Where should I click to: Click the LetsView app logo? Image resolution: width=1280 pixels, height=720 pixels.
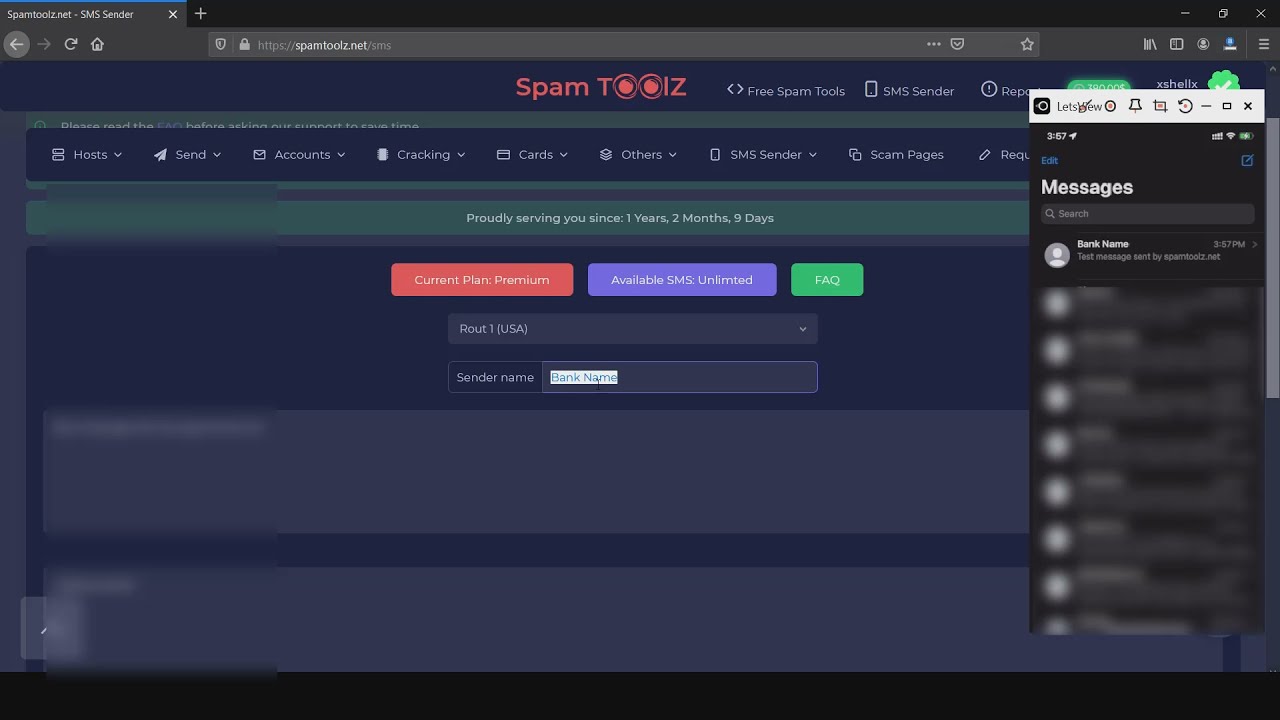1042,106
